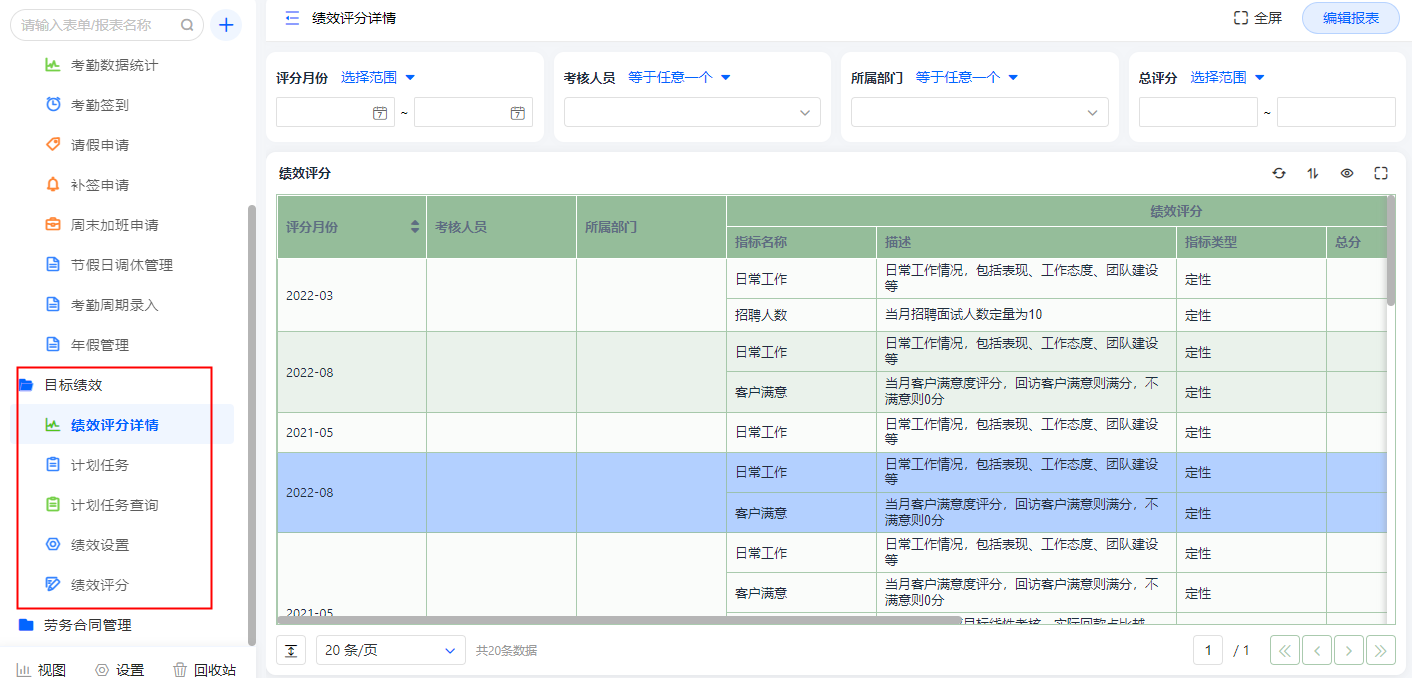Click the plus icon to create a new form

[226, 24]
